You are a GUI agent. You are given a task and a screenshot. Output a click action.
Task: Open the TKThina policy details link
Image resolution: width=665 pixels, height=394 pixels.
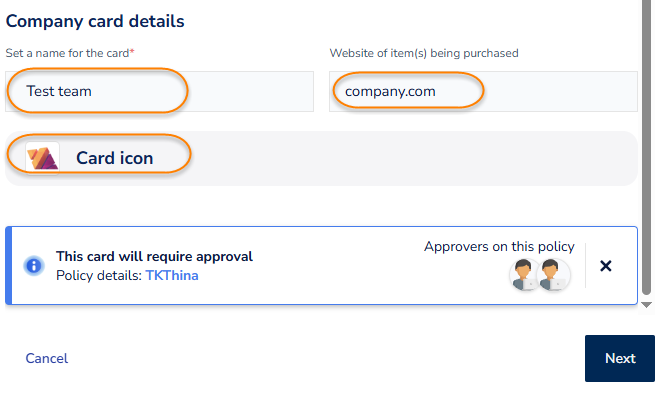point(172,276)
